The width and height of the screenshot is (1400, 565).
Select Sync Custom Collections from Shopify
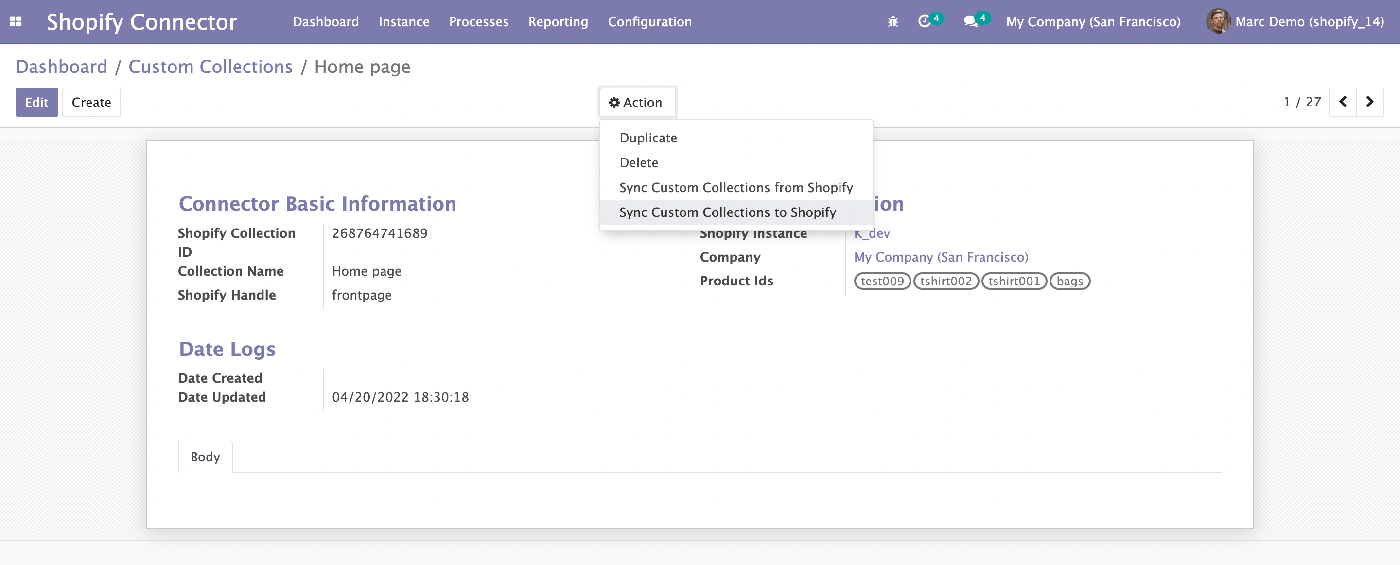point(736,187)
